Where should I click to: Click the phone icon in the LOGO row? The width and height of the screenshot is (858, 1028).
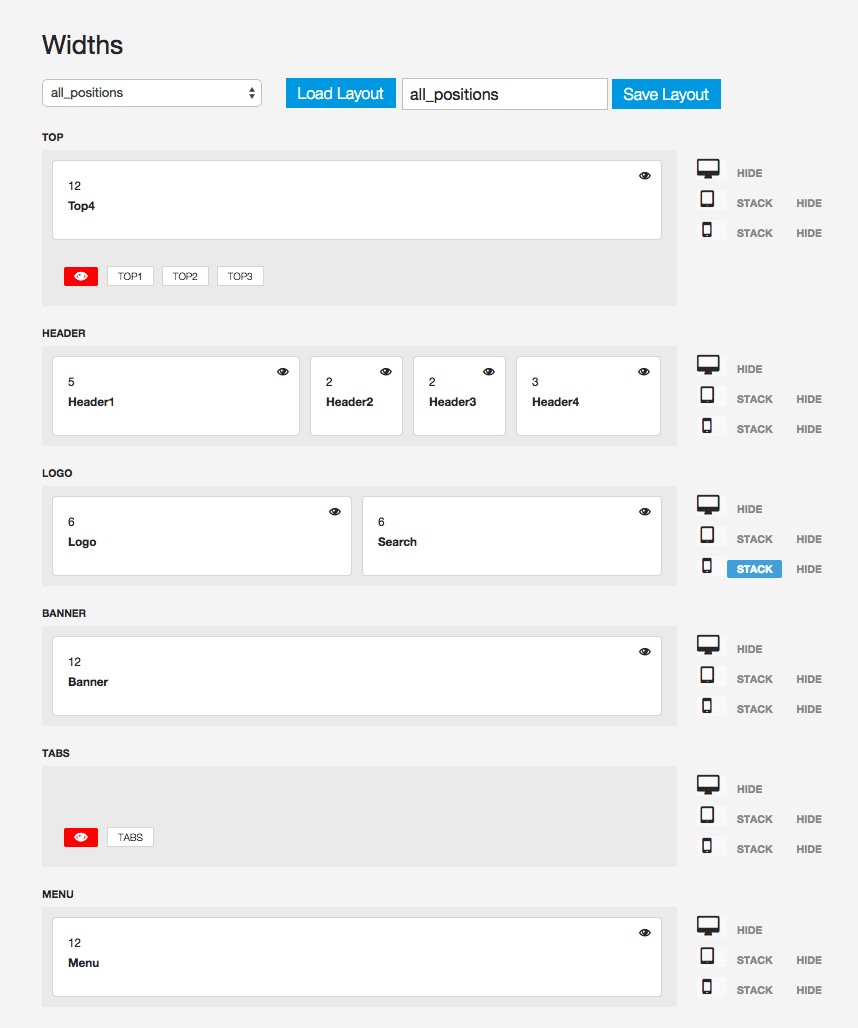707,566
